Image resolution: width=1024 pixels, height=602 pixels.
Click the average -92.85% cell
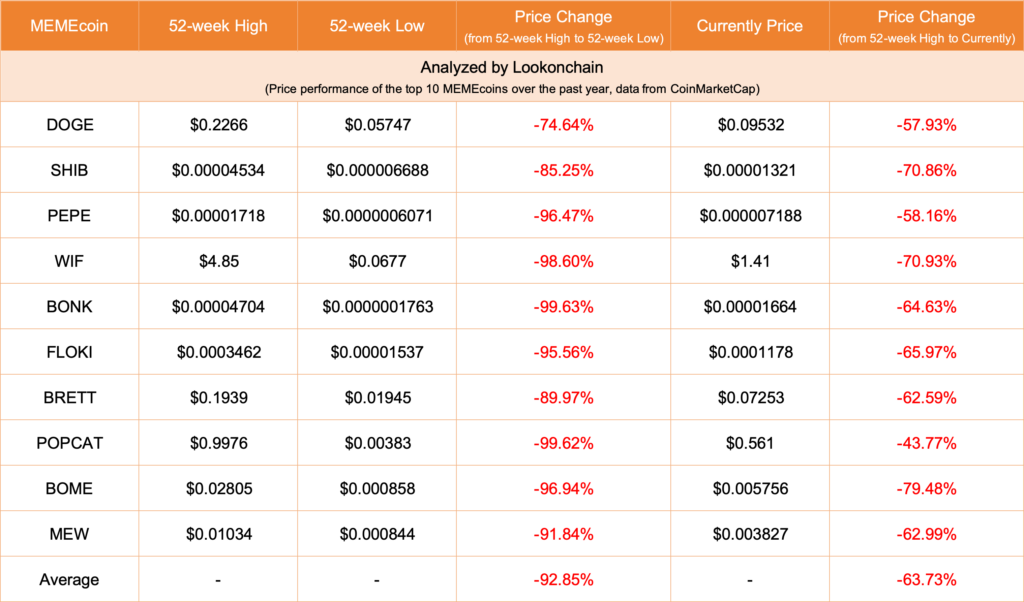(563, 580)
